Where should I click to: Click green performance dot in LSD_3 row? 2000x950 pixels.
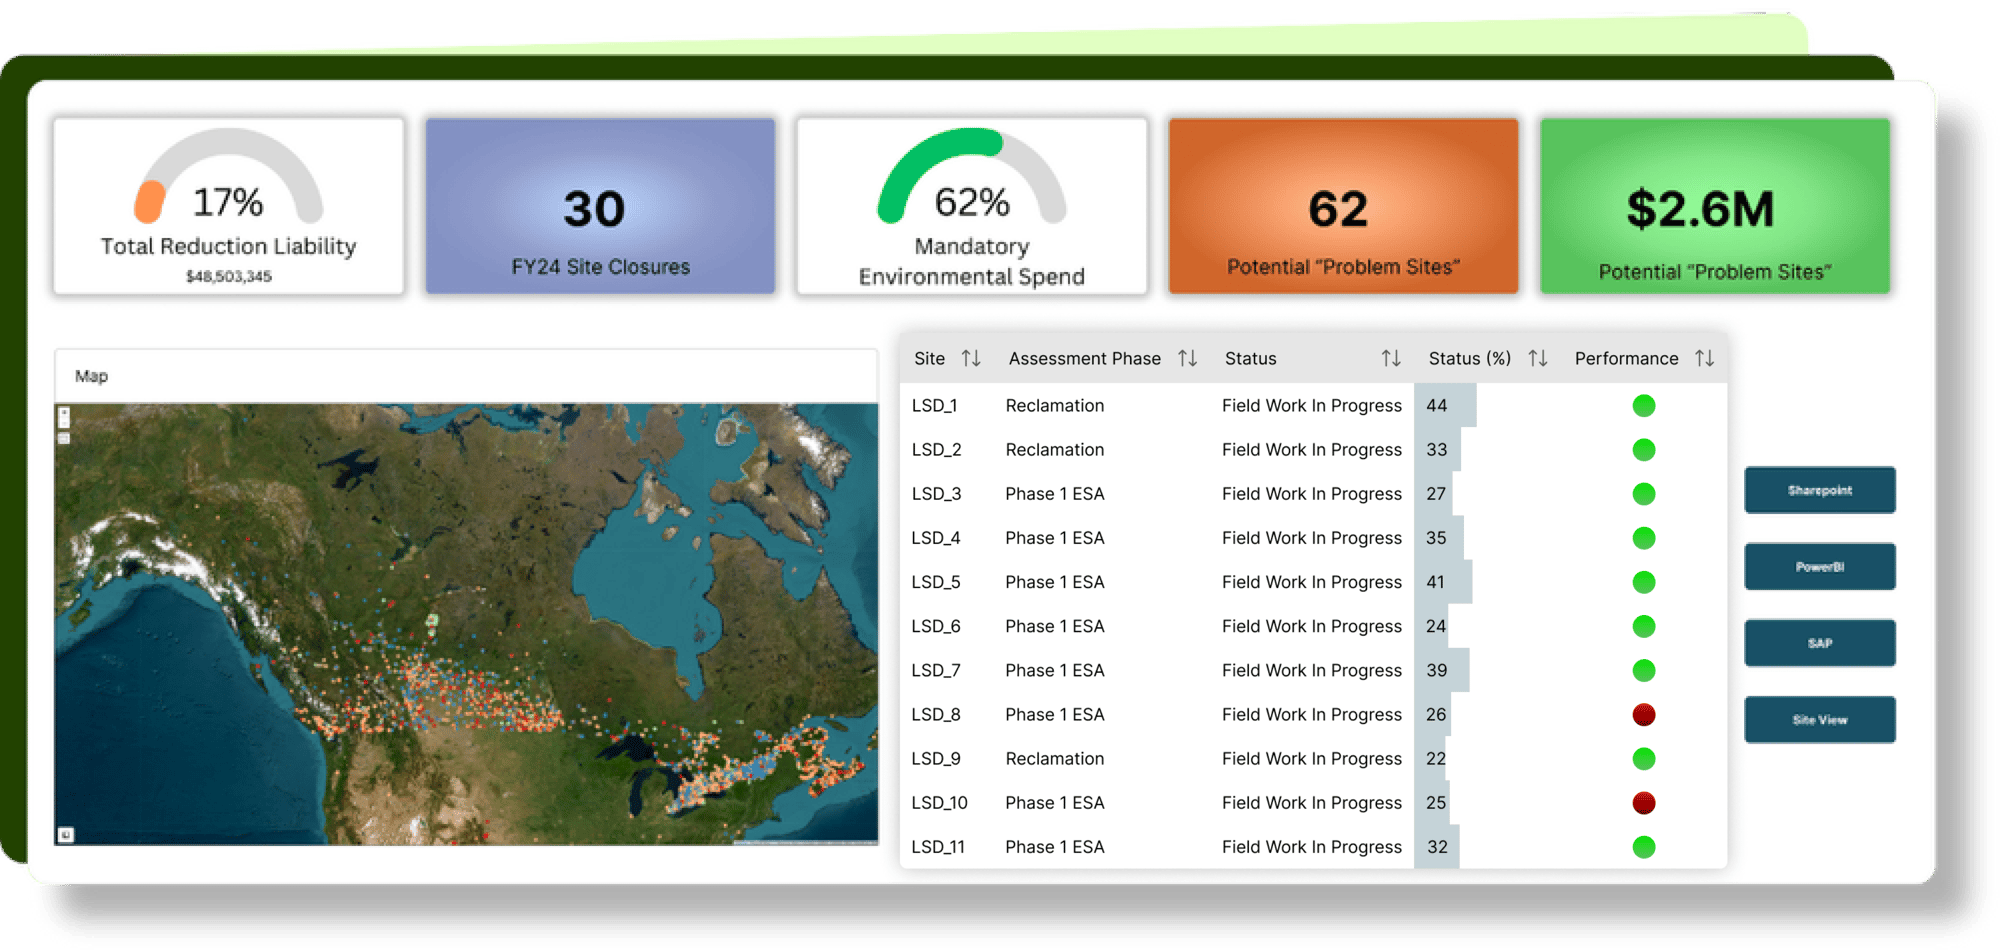[1644, 494]
